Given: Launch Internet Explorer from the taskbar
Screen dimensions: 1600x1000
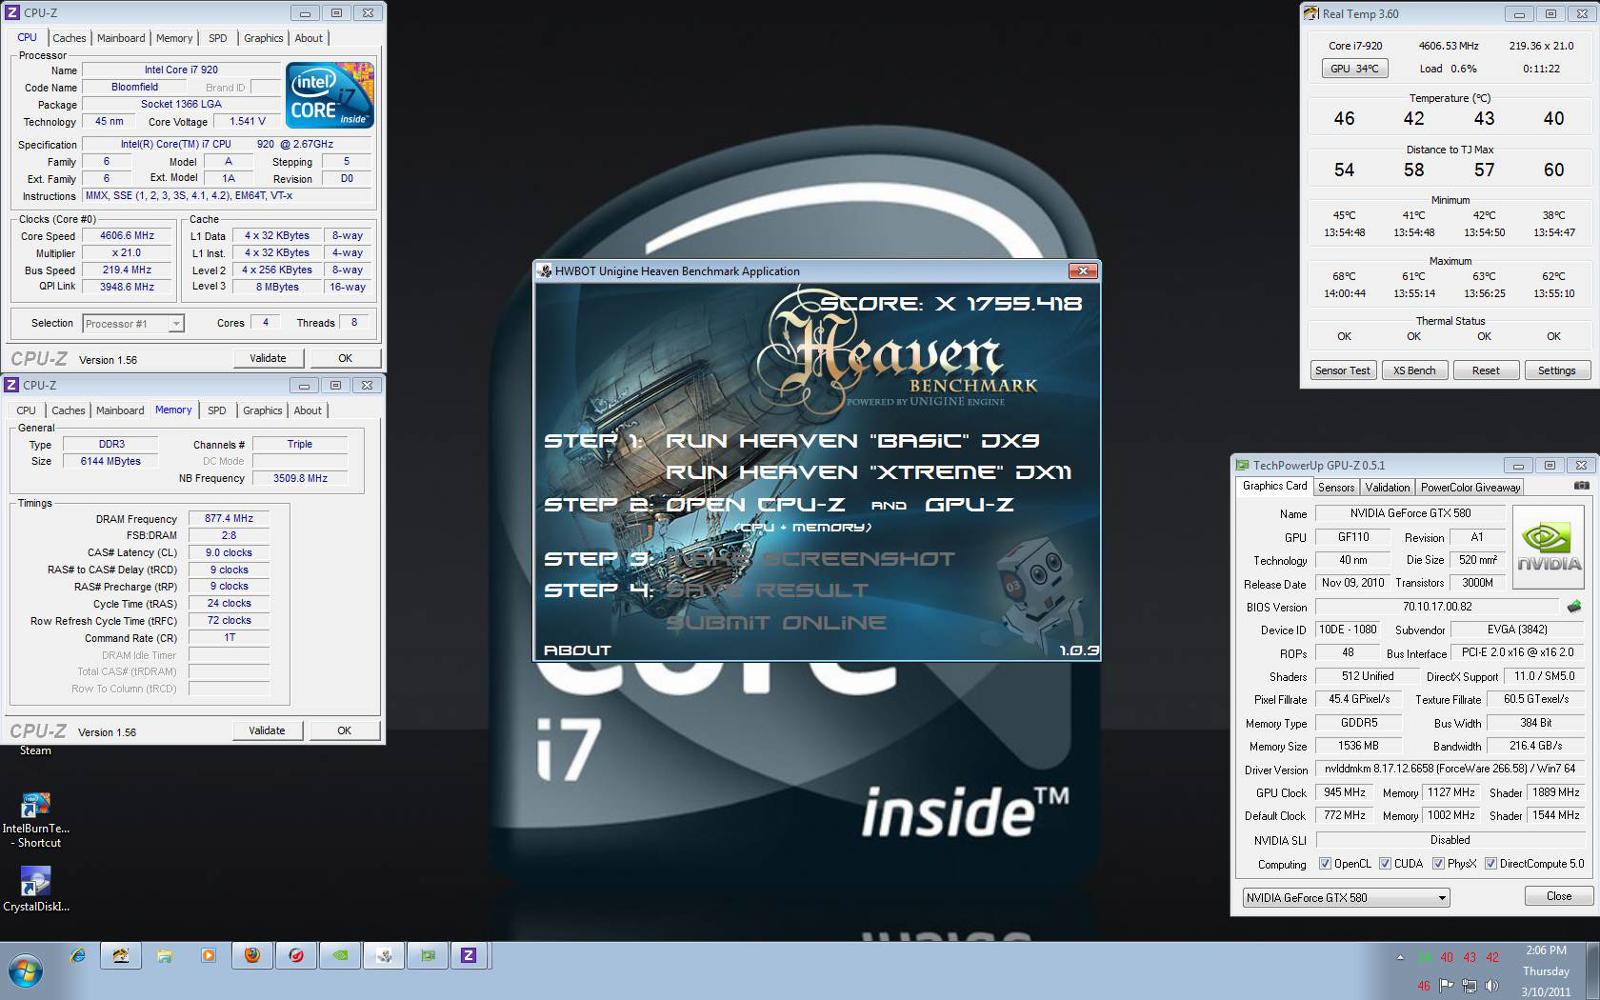Looking at the screenshot, I should coord(77,956).
